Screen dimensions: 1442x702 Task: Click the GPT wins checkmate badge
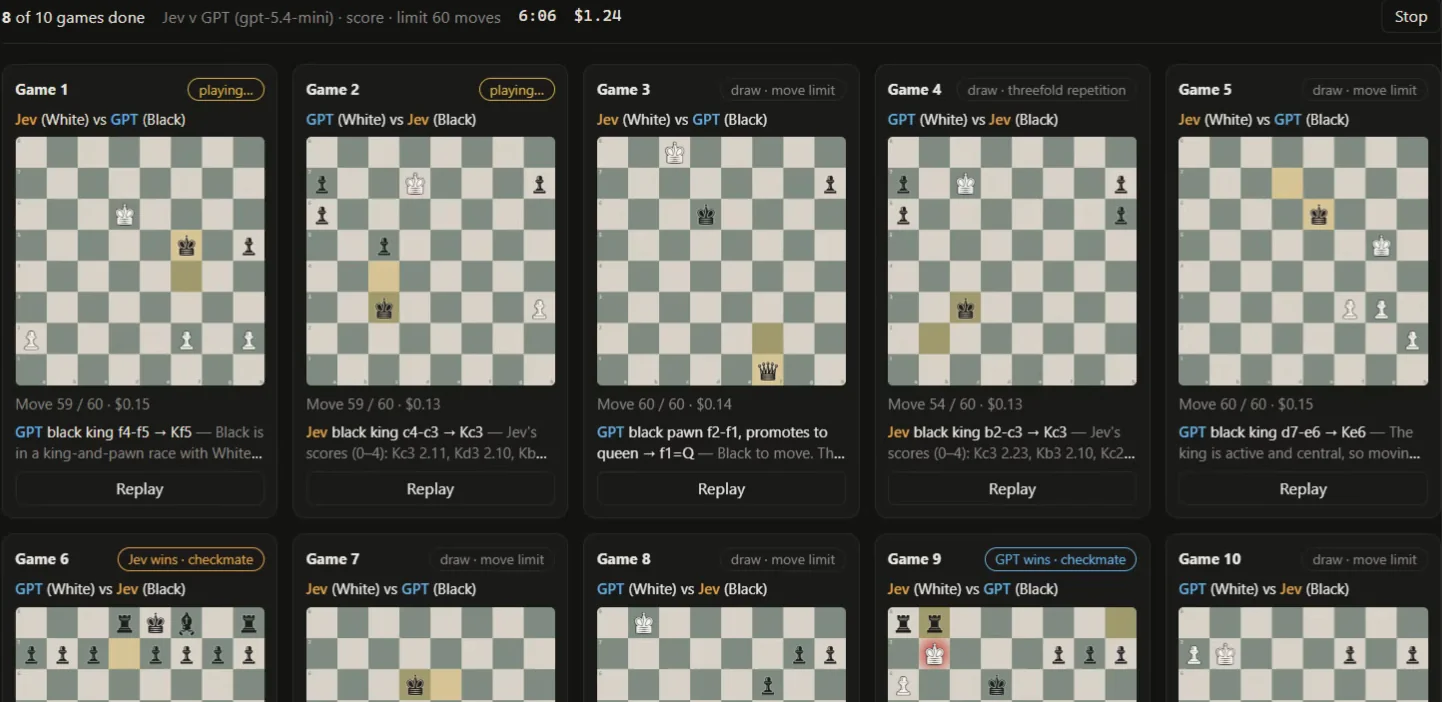coord(1061,560)
